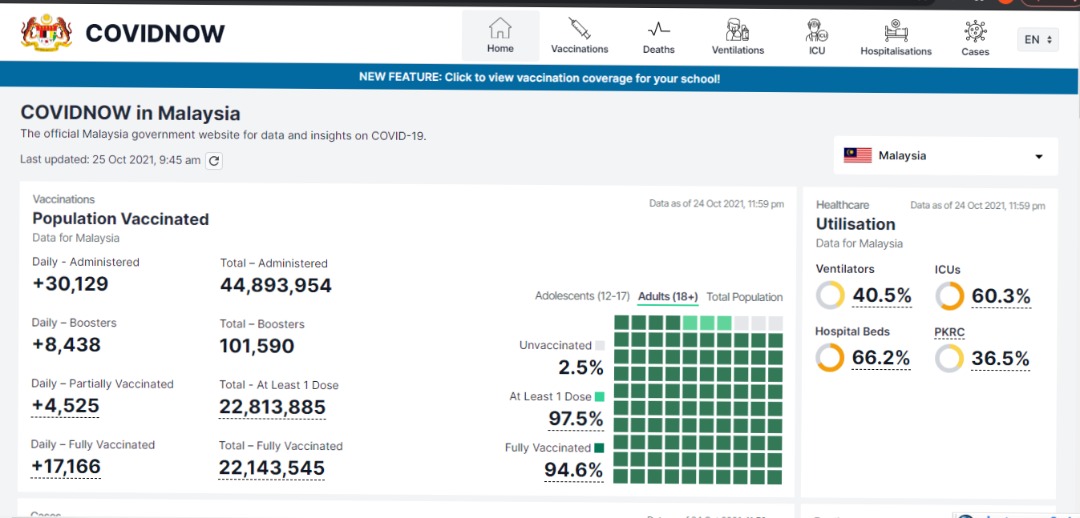Open Cases virus icon
The image size is (1080, 518).
click(x=975, y=32)
